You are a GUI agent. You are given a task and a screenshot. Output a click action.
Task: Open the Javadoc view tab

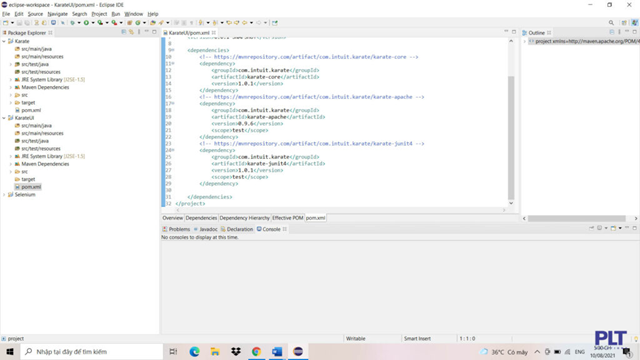(x=206, y=229)
